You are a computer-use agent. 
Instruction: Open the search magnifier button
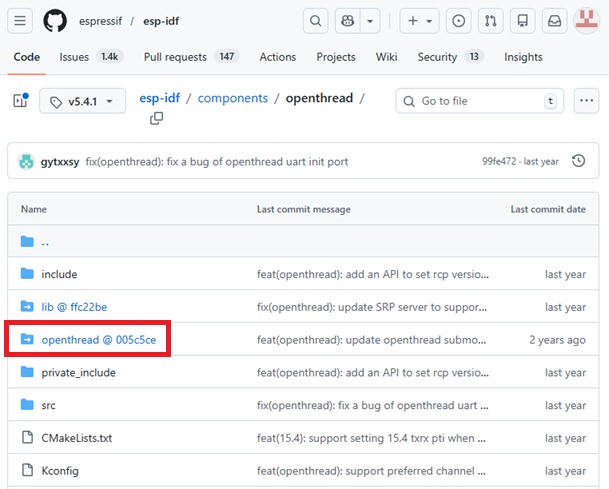(x=315, y=21)
